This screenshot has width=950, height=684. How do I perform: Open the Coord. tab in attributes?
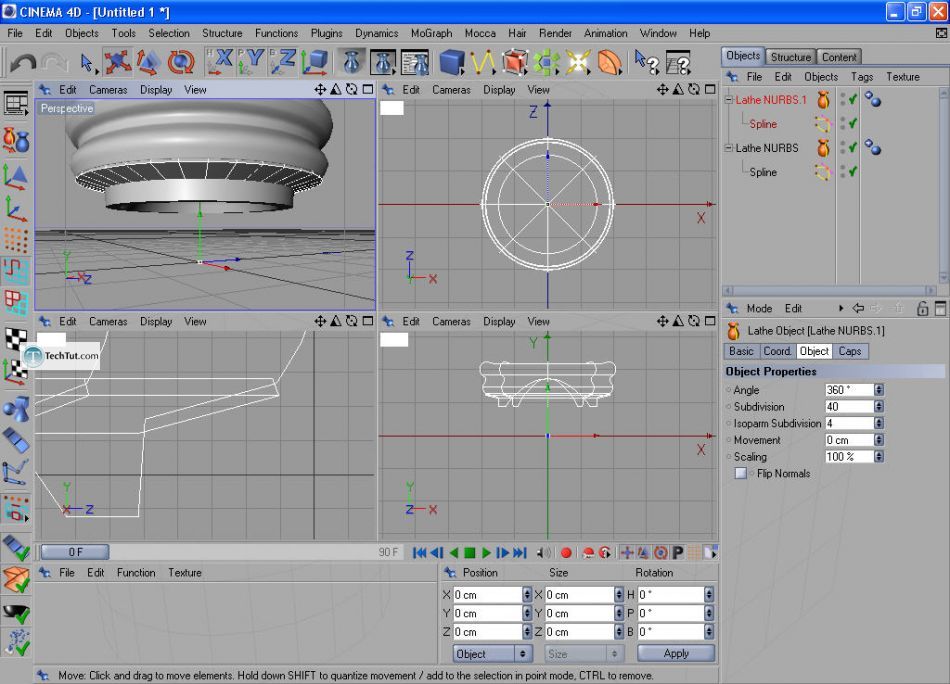click(x=777, y=351)
